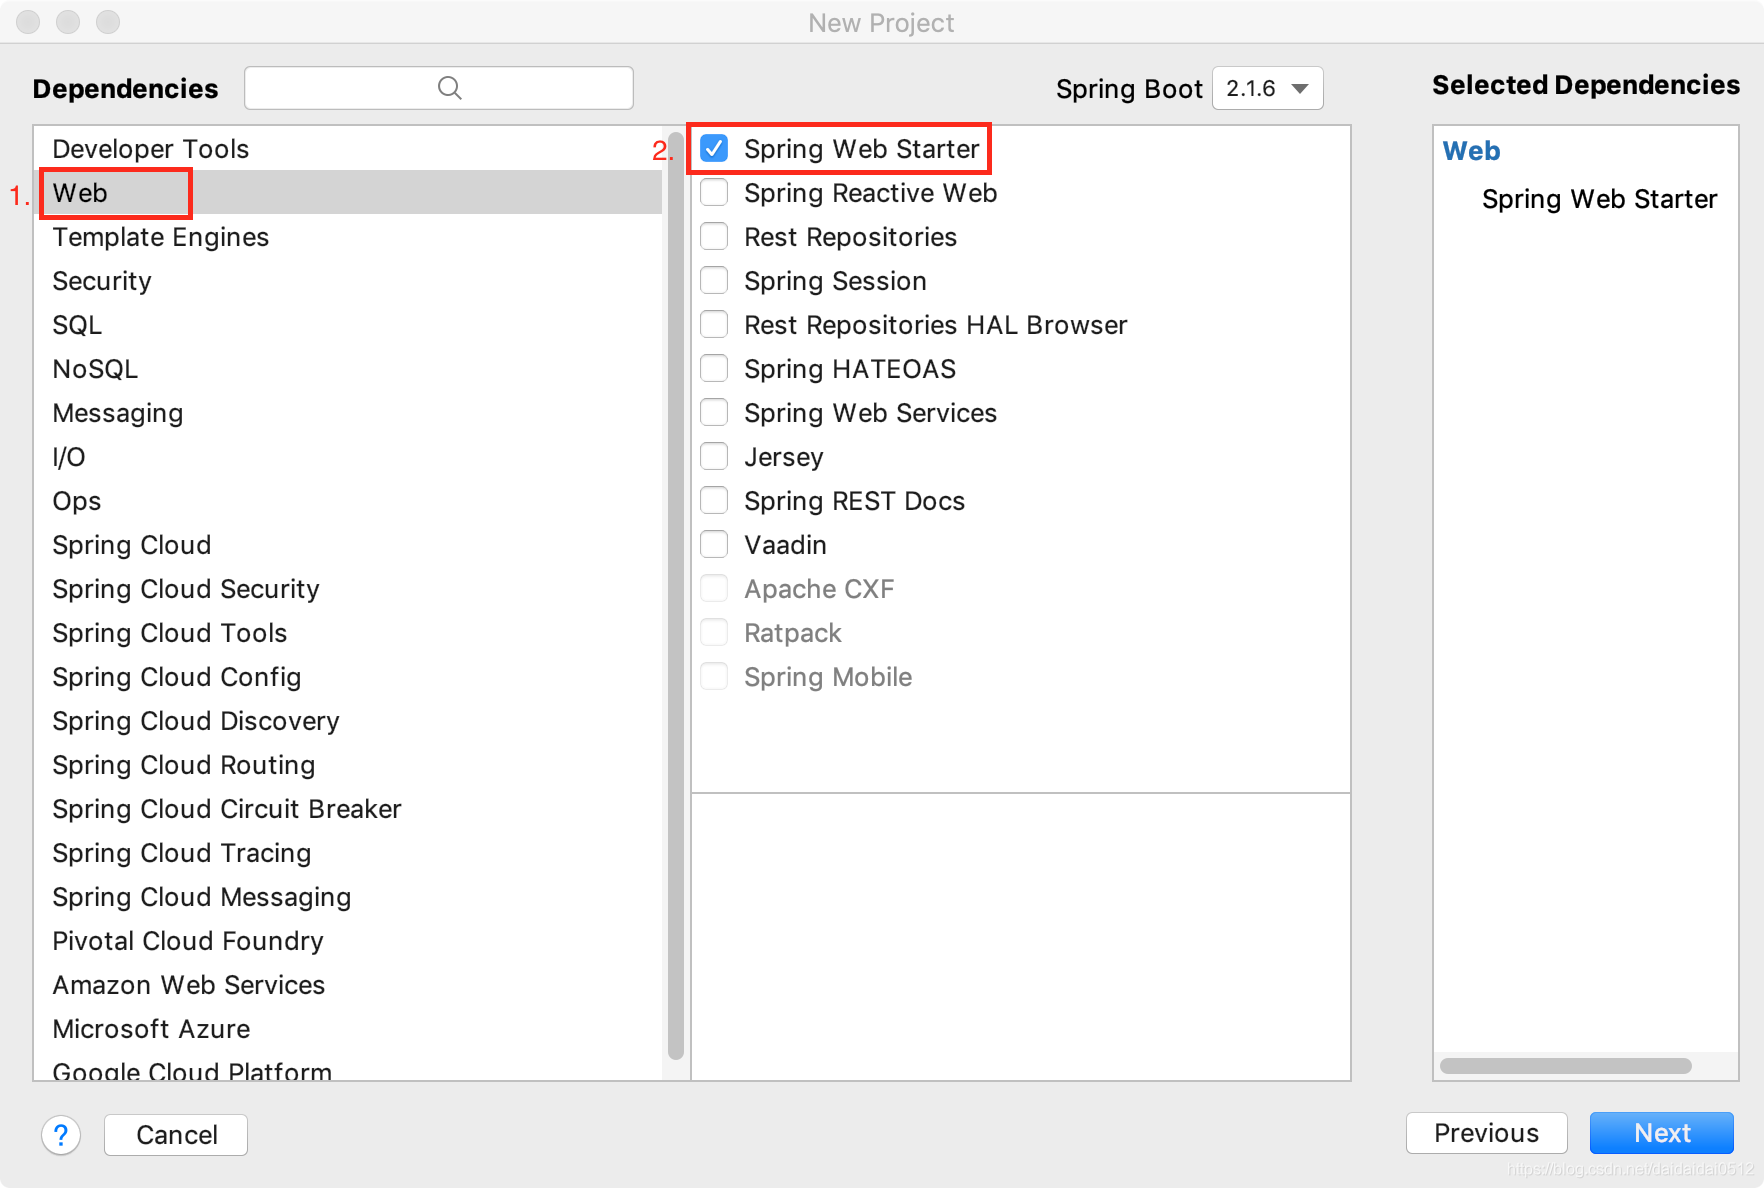Select Developer Tools category
The image size is (1764, 1188).
point(348,149)
